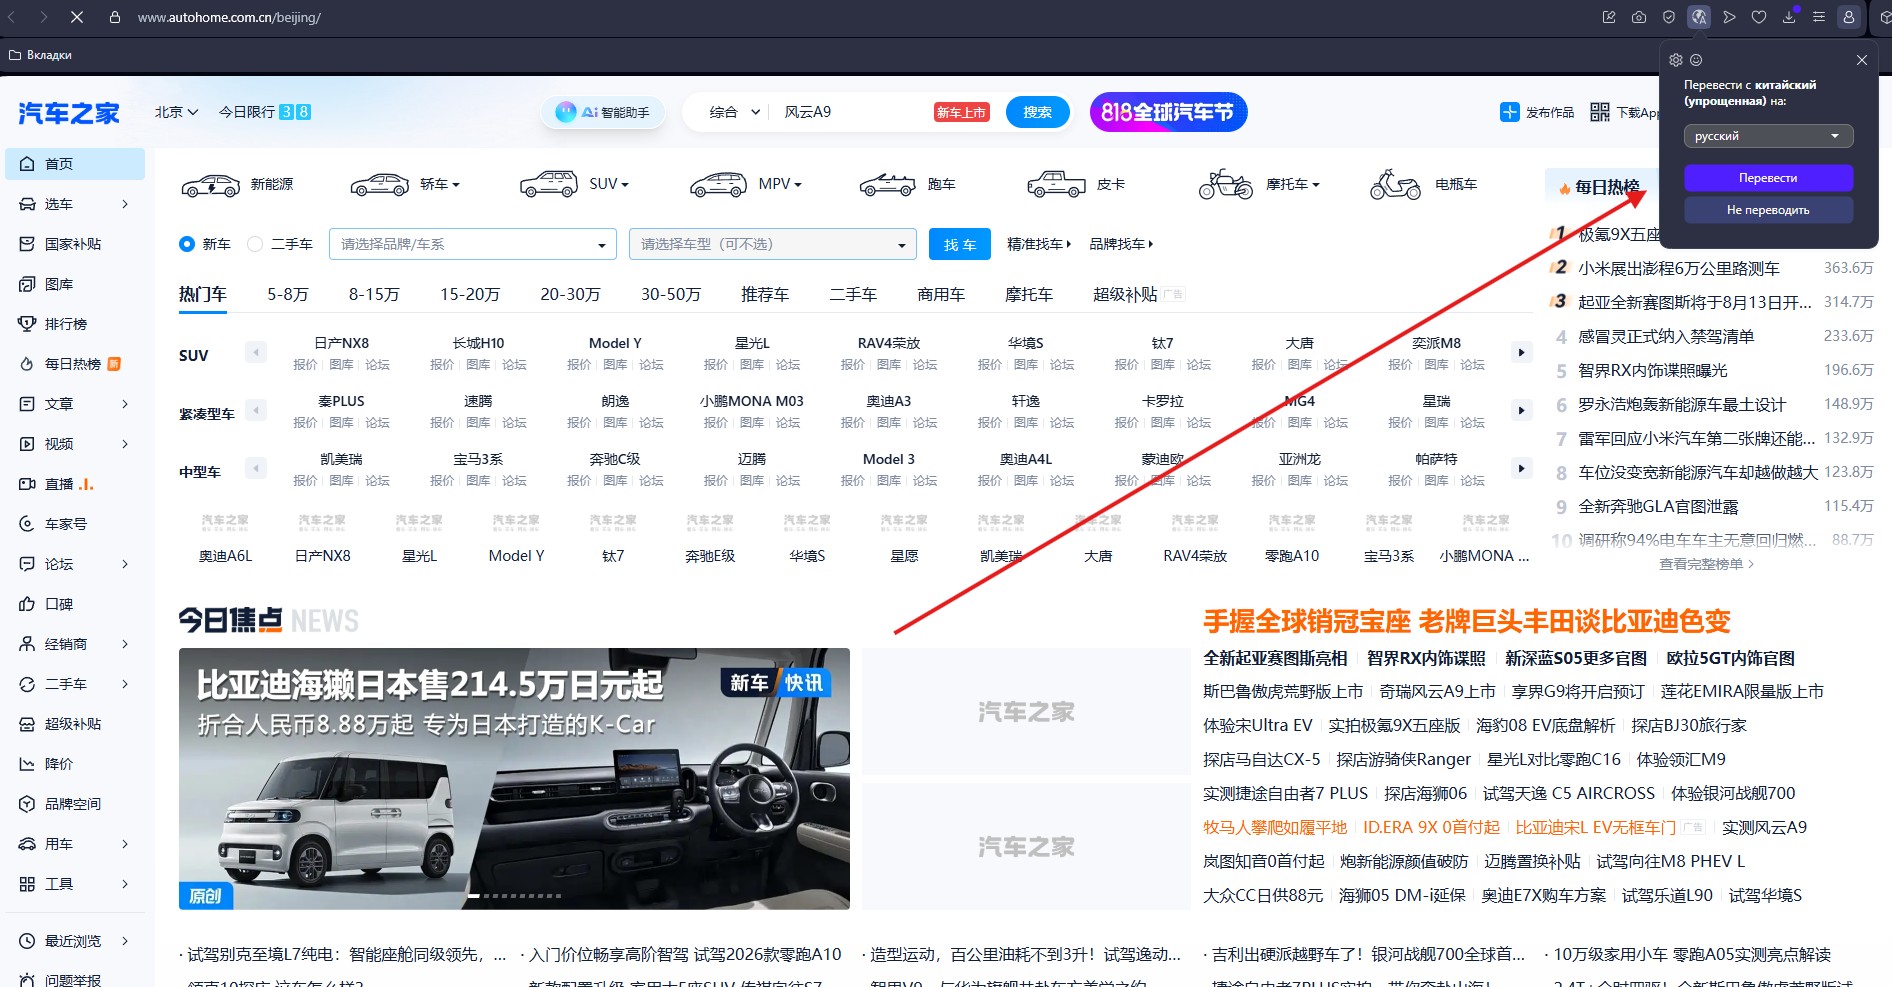The image size is (1892, 987).
Task: Save the page using the heart bookmark icon
Action: click(x=1759, y=17)
